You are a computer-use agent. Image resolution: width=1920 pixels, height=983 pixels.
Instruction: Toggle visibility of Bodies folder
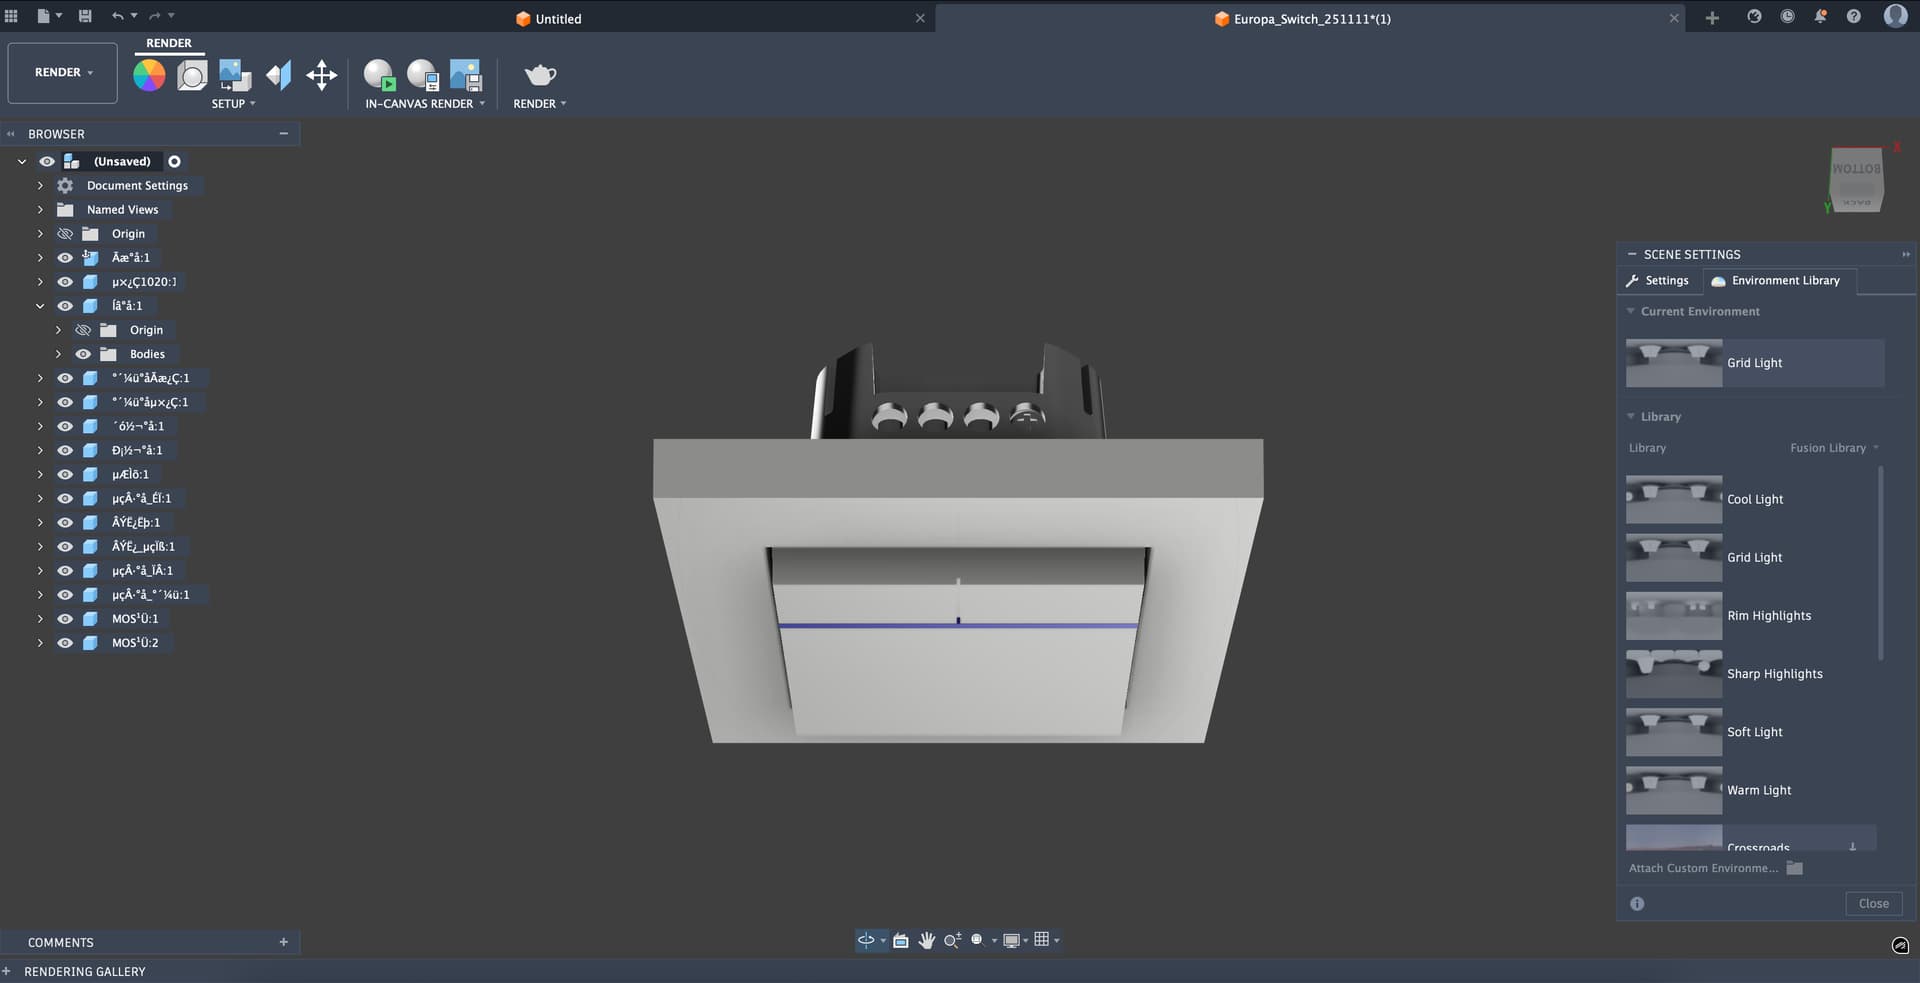coord(83,354)
